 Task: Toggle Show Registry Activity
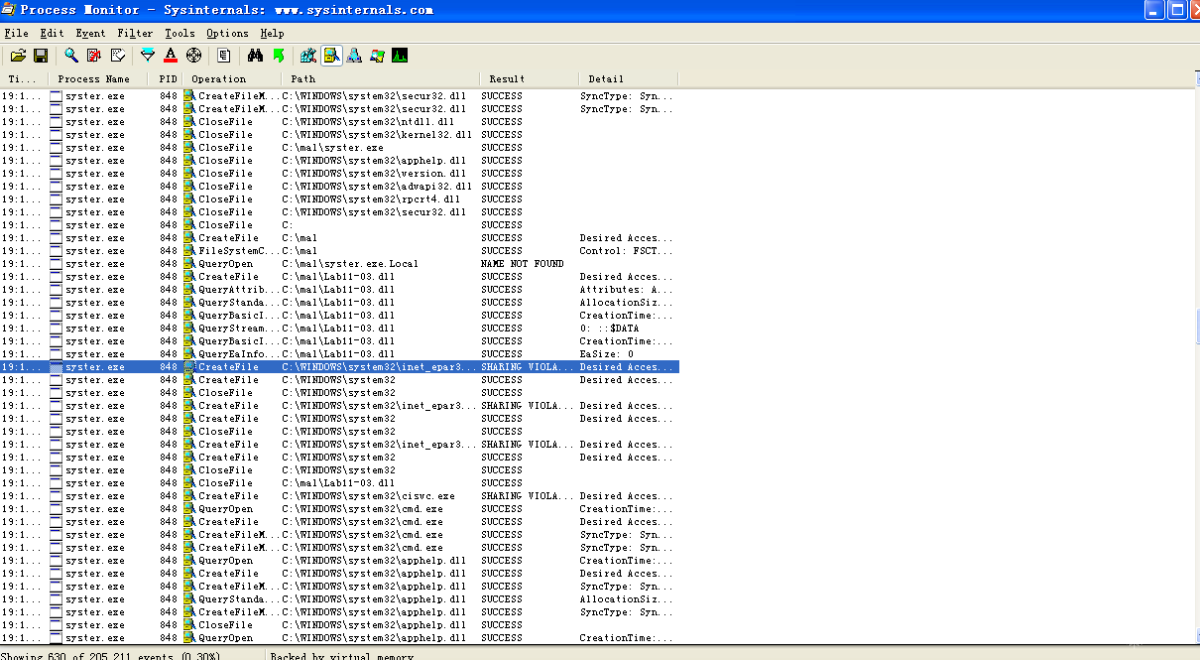[x=308, y=56]
